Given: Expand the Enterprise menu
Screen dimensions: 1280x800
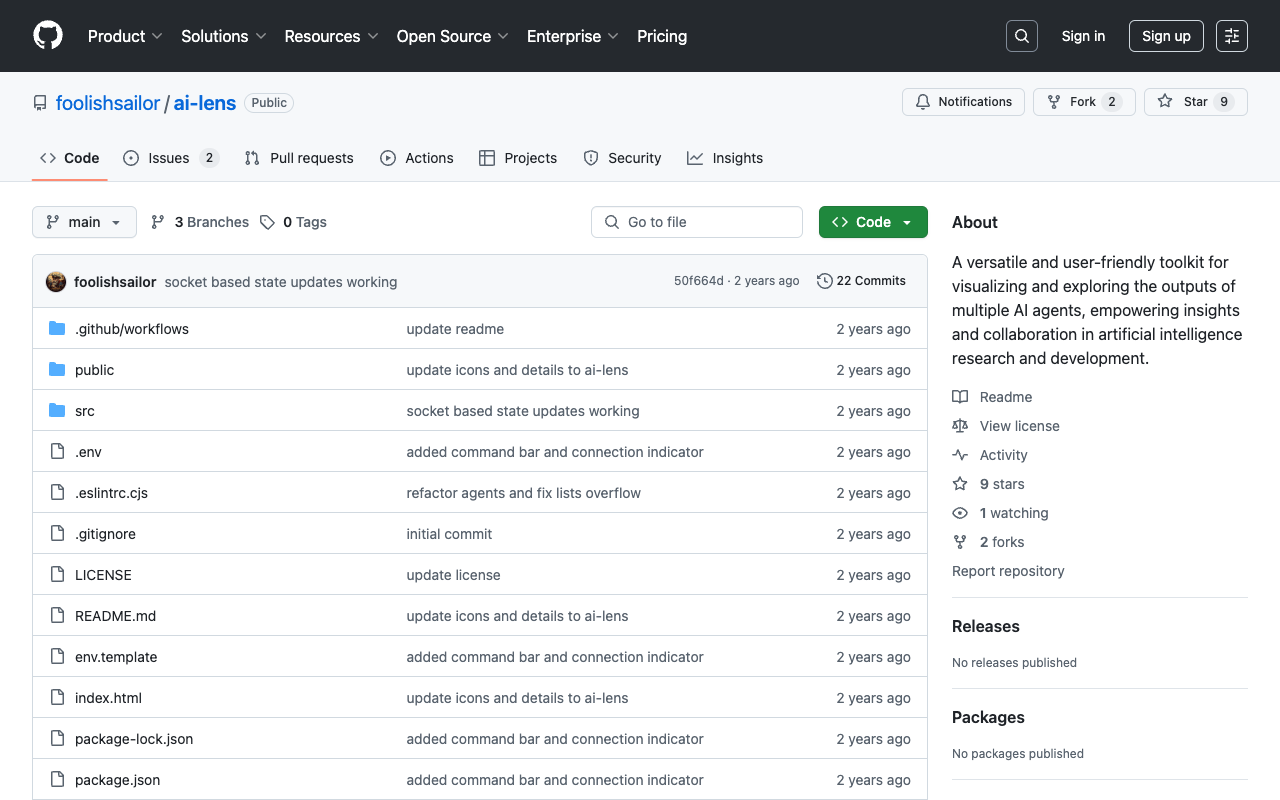Looking at the screenshot, I should (573, 36).
